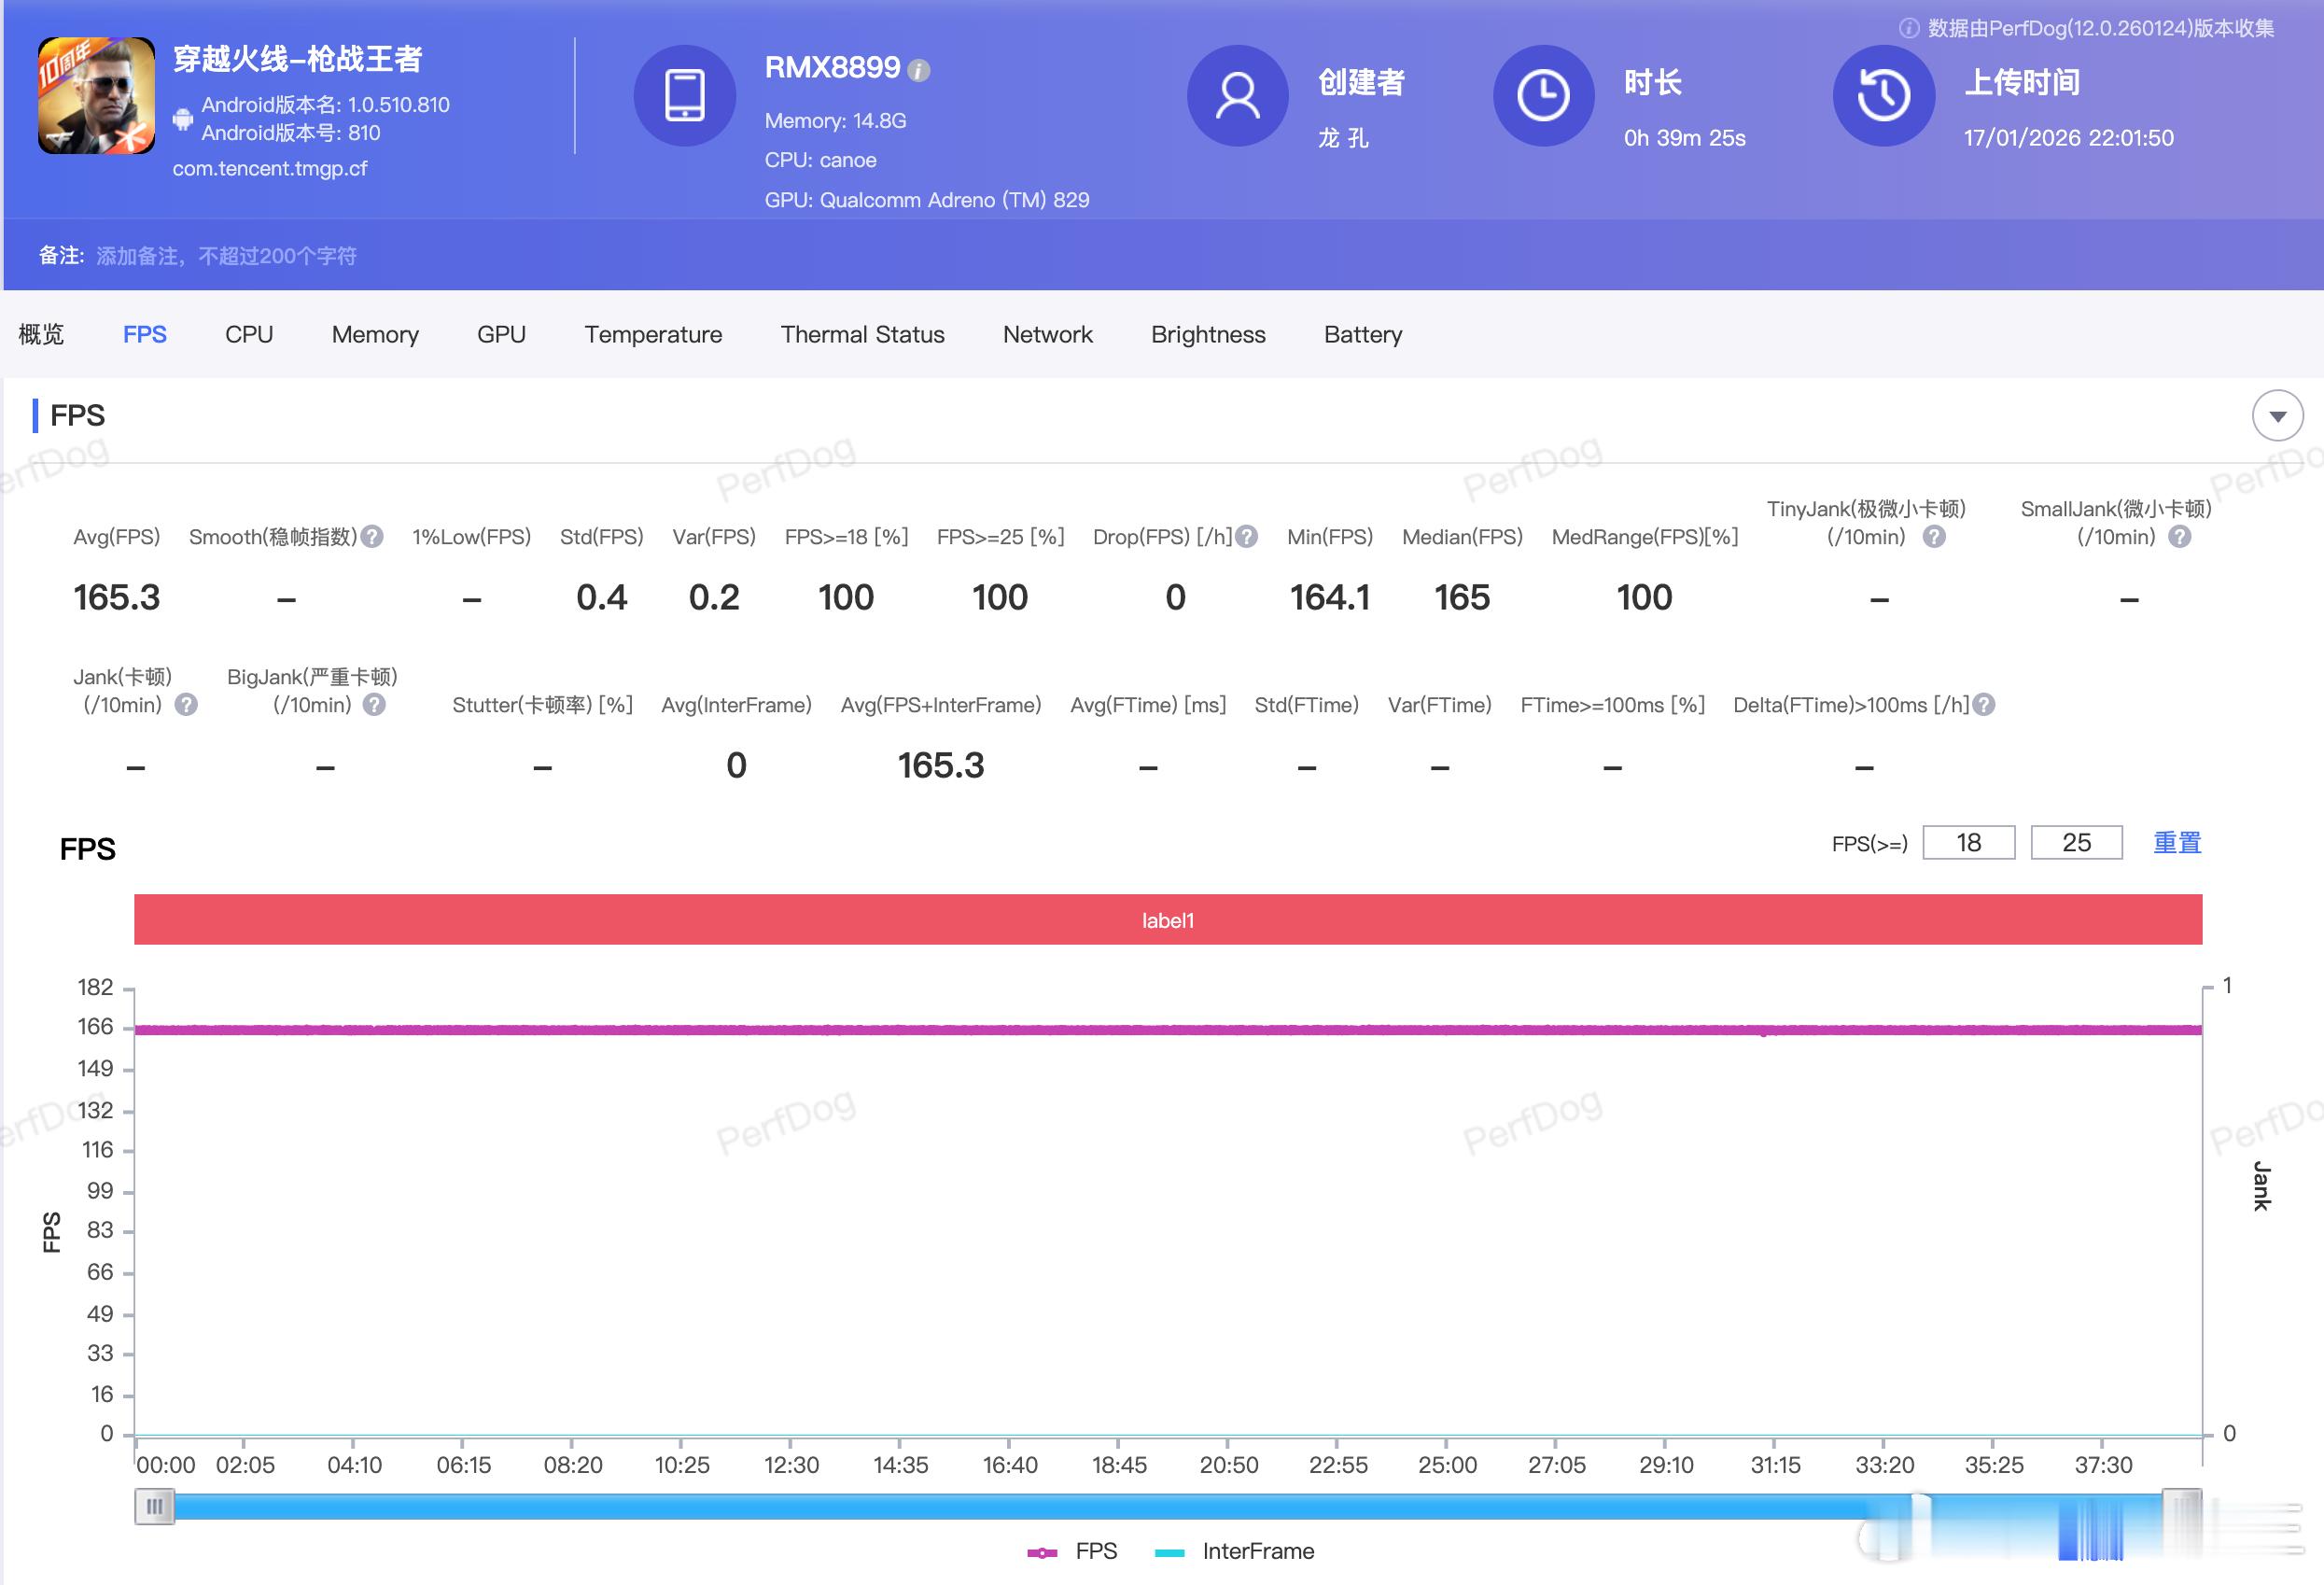Click the game app thumbnail
Image resolution: width=2324 pixels, height=1585 pixels.
96,96
